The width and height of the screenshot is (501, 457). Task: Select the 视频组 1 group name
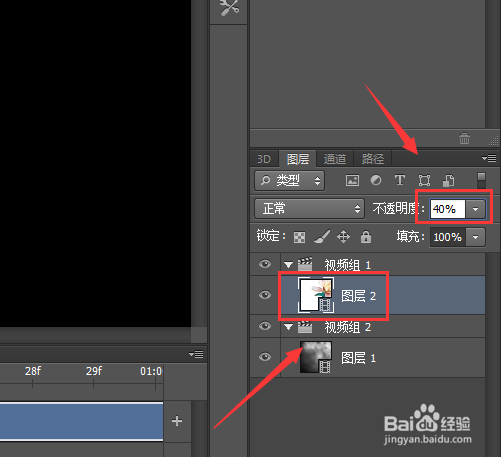348,265
